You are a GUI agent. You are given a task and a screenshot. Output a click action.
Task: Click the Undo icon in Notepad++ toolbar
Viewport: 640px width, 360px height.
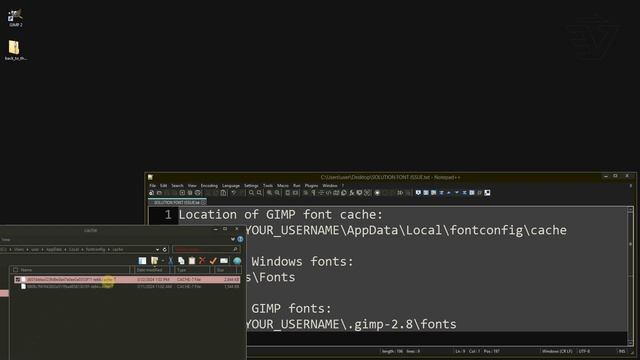[x=233, y=193]
